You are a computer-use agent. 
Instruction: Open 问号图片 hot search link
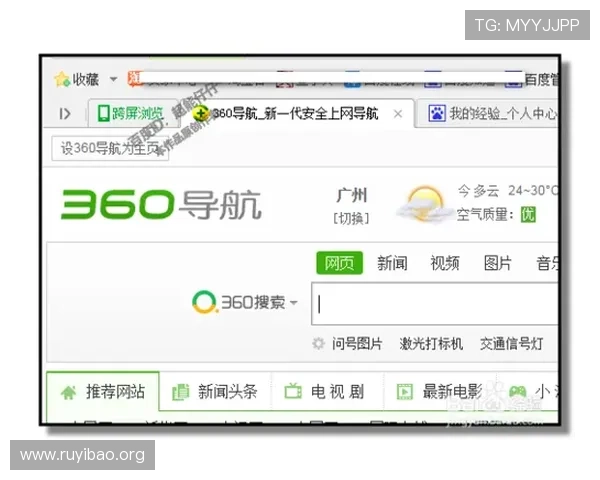click(x=357, y=344)
